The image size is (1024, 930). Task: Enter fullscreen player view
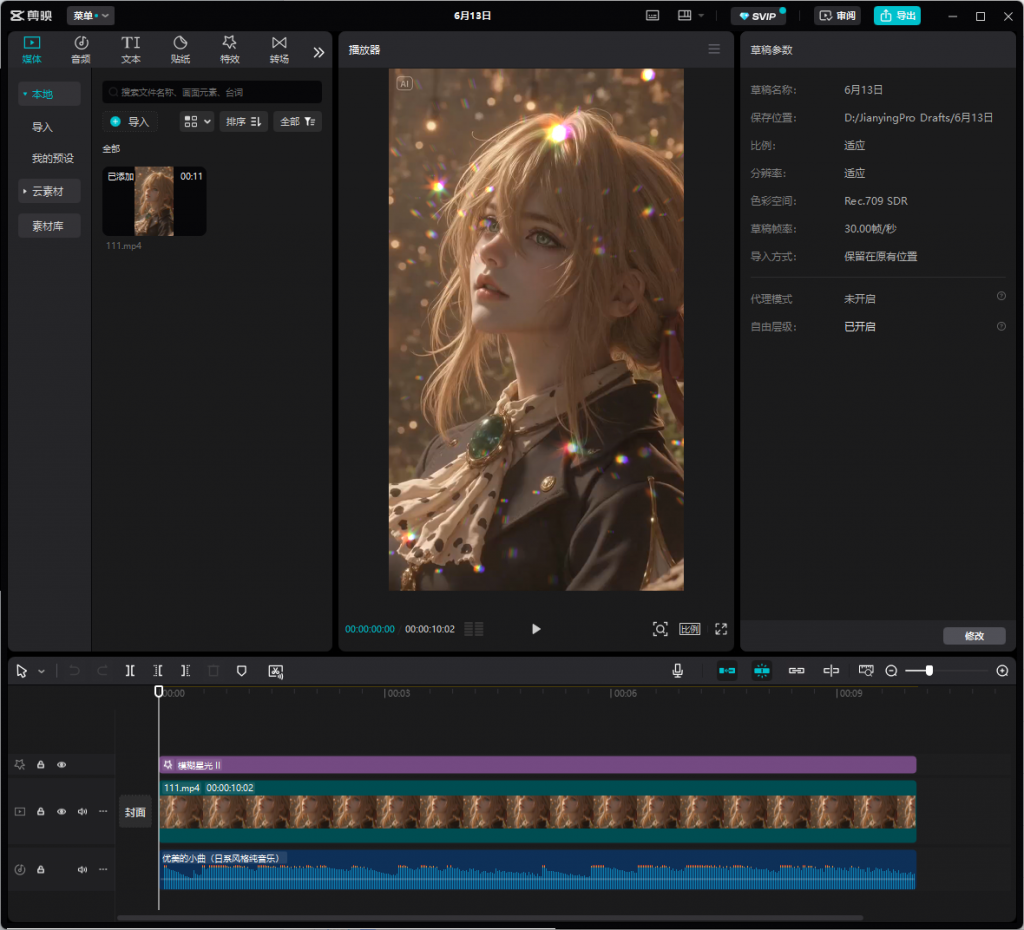[721, 629]
